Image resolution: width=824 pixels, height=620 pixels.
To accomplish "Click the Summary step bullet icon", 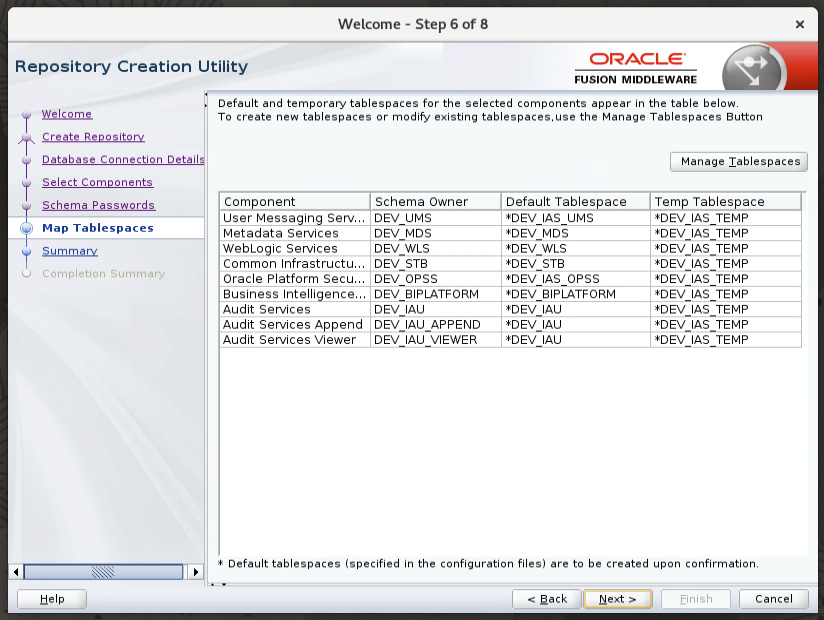I will click(x=26, y=251).
